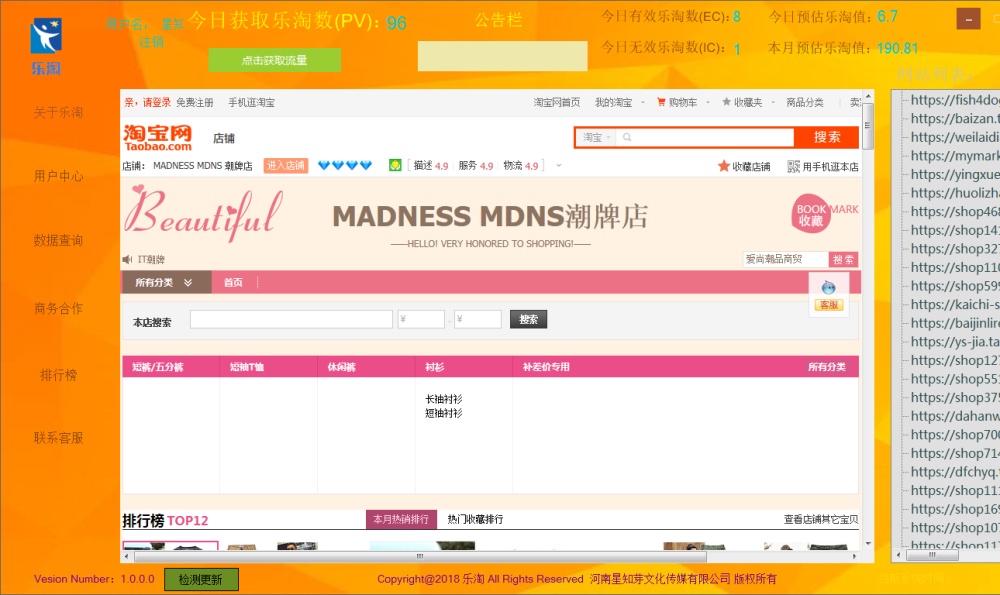Focus the shop search field containing 爱尚潮品商贸
This screenshot has height=595, width=1000.
point(786,260)
